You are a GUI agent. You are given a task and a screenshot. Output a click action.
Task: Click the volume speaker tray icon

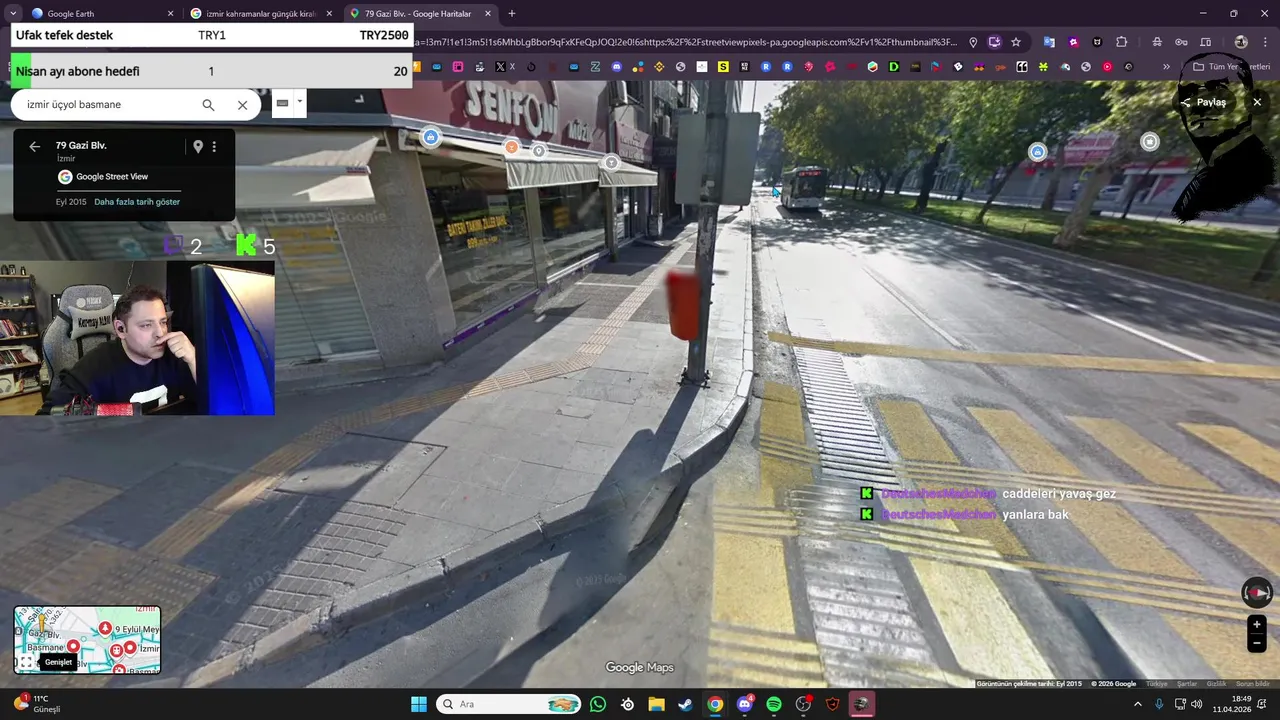(x=1197, y=704)
